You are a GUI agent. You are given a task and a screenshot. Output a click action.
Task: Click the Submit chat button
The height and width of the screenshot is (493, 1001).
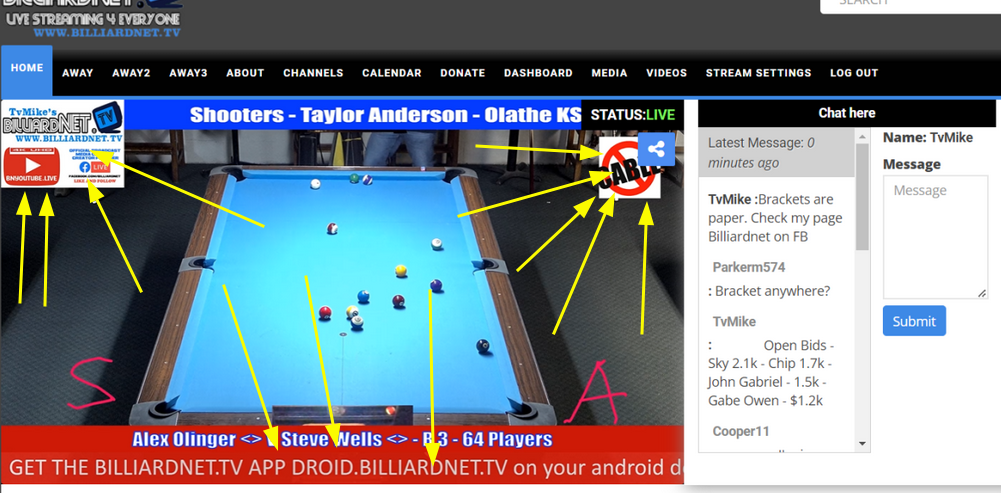[914, 321]
